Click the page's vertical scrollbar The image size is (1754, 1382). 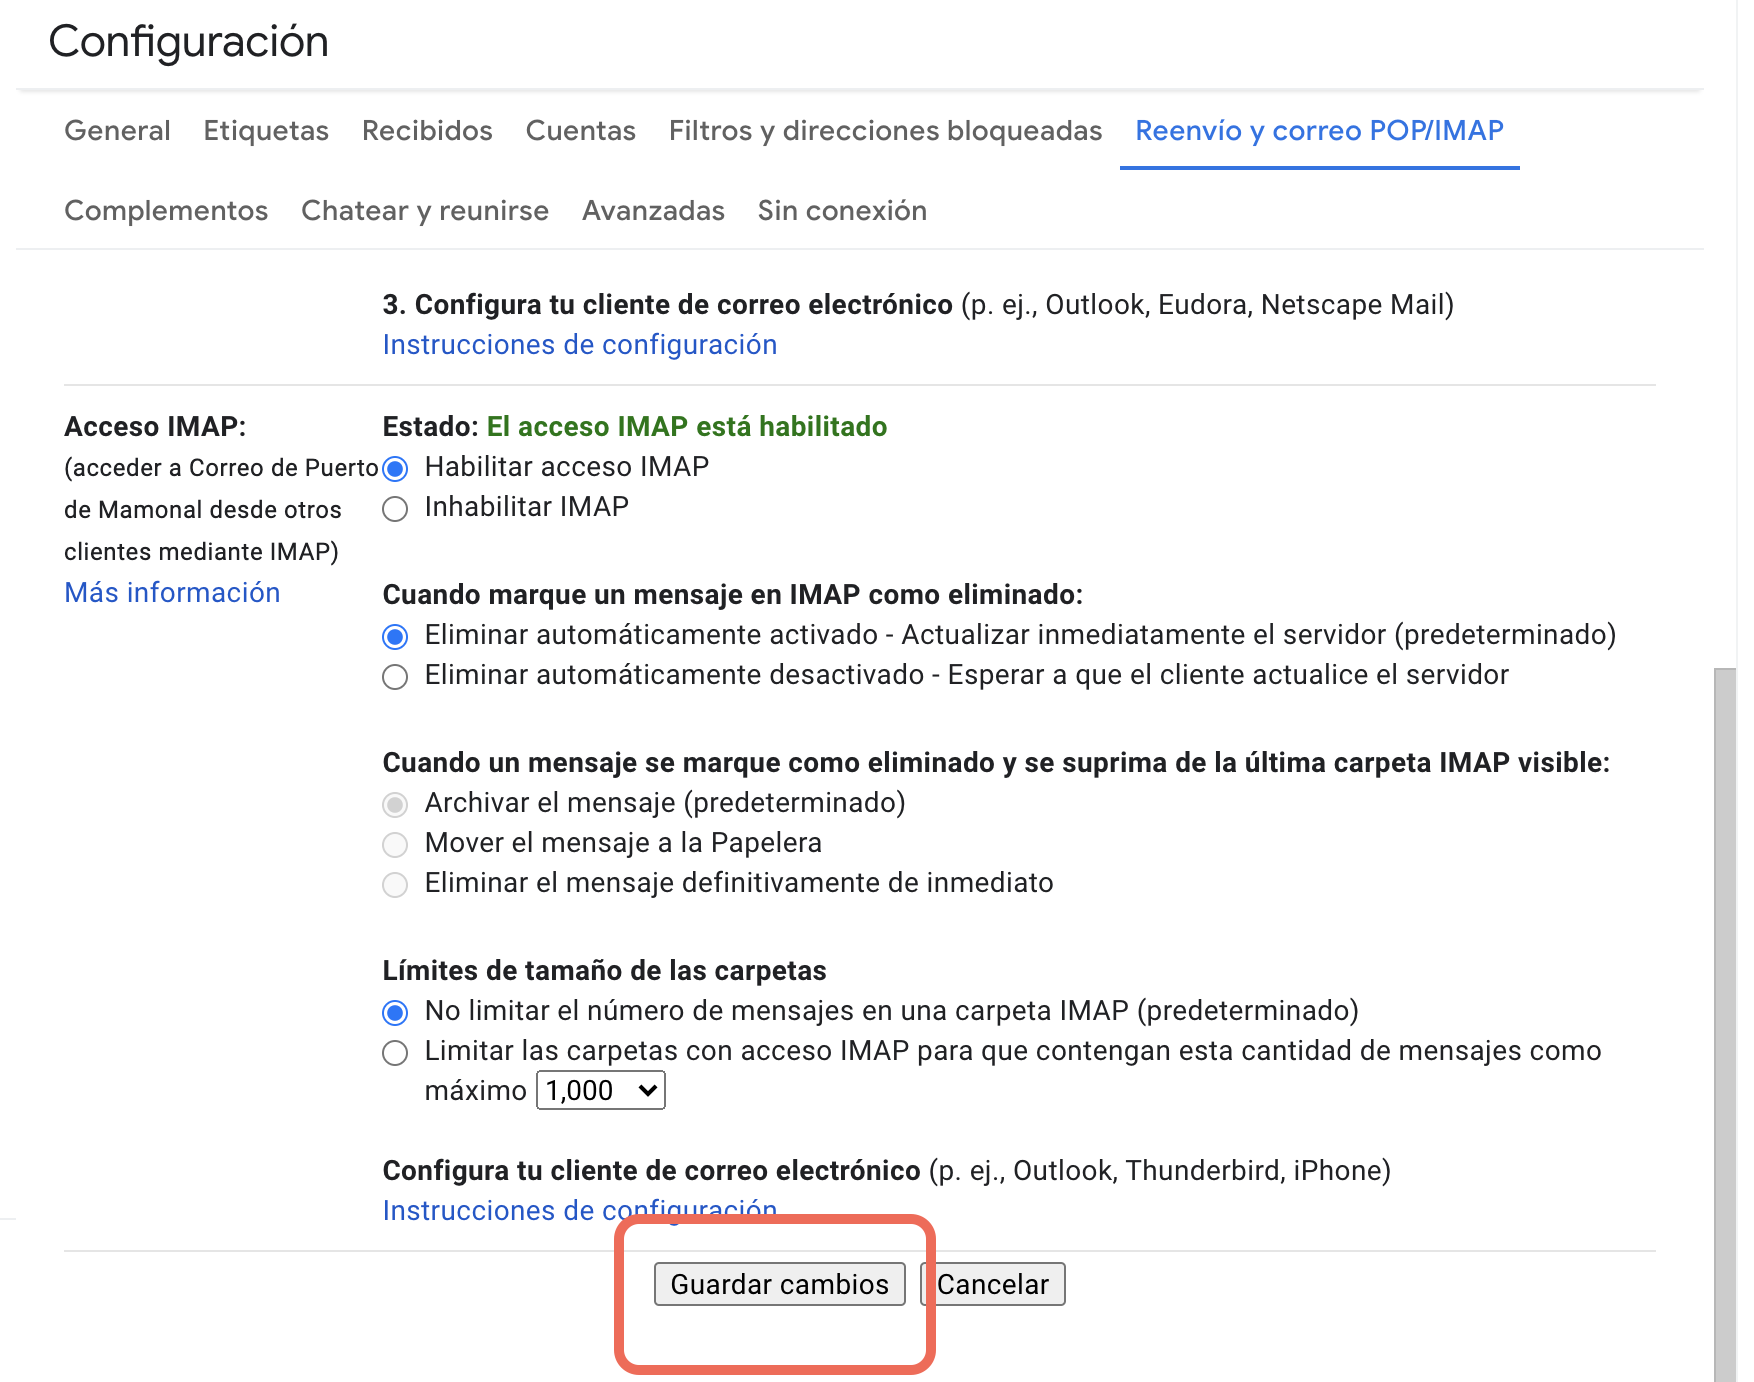click(x=1725, y=1000)
